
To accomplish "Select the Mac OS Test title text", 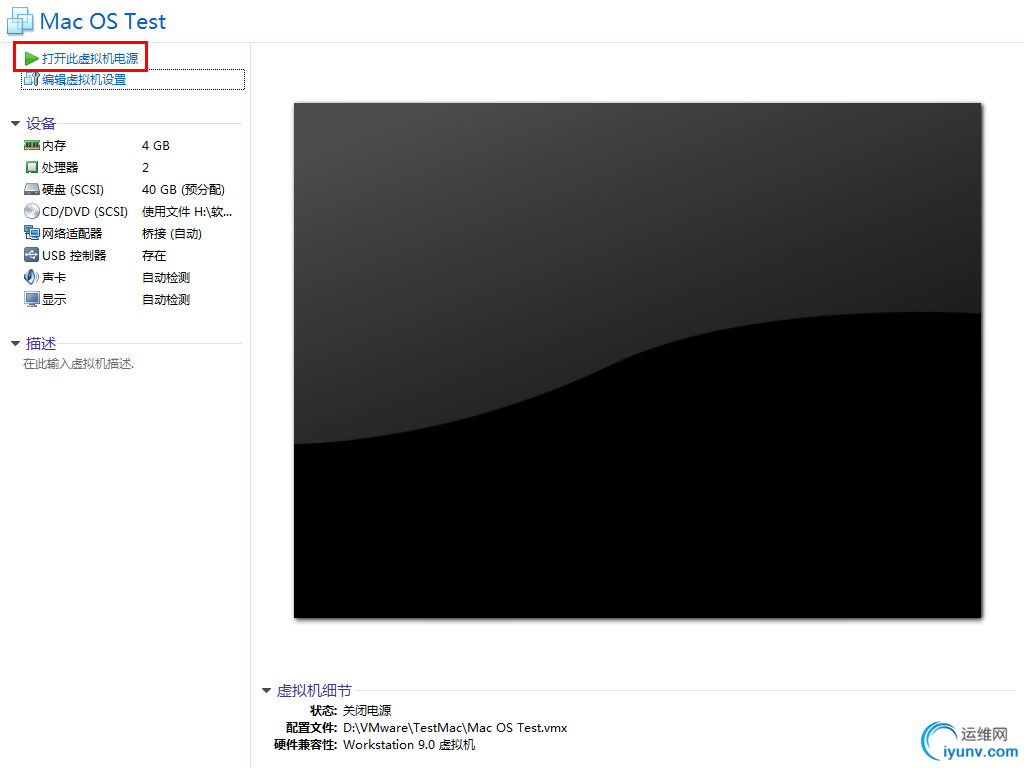I will [102, 20].
